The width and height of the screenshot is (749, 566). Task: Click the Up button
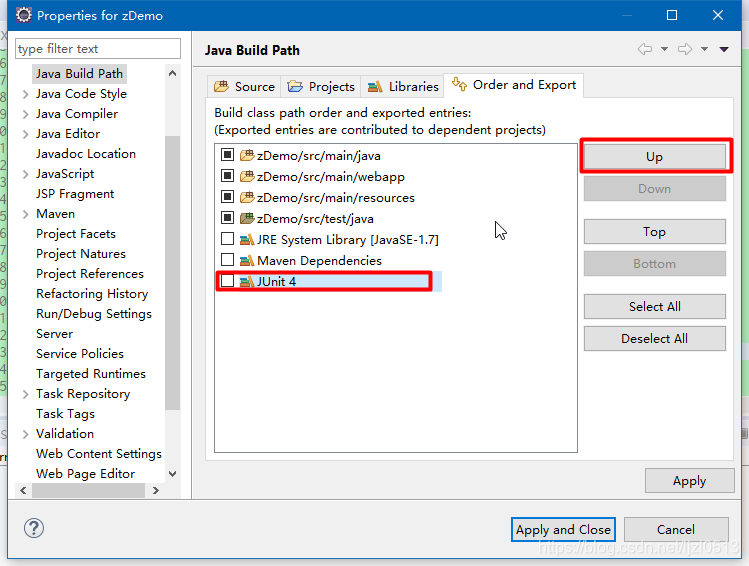[x=654, y=157]
